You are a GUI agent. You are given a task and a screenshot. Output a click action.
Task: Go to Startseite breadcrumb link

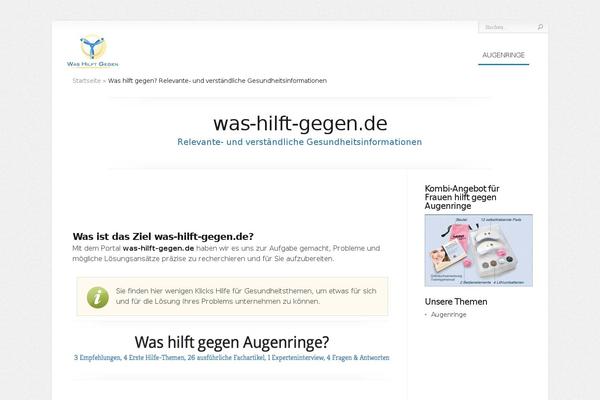coord(86,81)
